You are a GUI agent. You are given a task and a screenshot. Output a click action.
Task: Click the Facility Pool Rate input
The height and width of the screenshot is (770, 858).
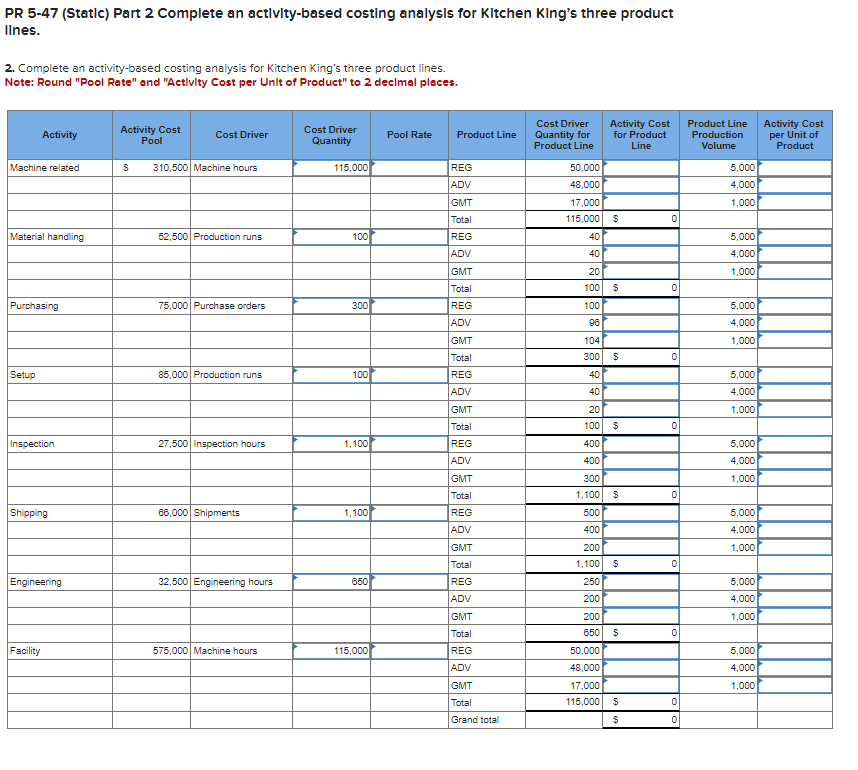pyautogui.click(x=409, y=651)
